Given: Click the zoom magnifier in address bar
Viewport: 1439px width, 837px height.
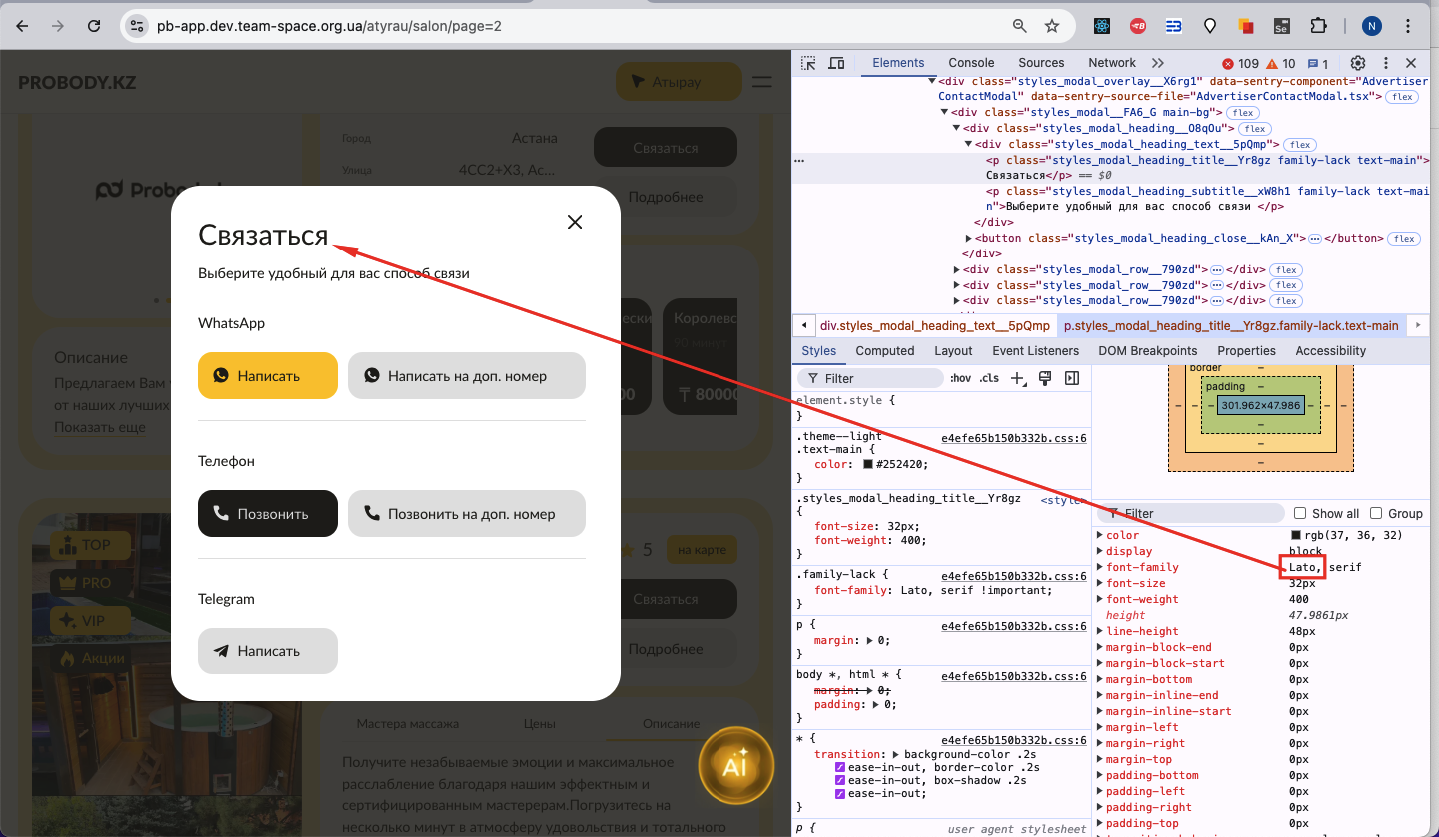Looking at the screenshot, I should pyautogui.click(x=1020, y=26).
